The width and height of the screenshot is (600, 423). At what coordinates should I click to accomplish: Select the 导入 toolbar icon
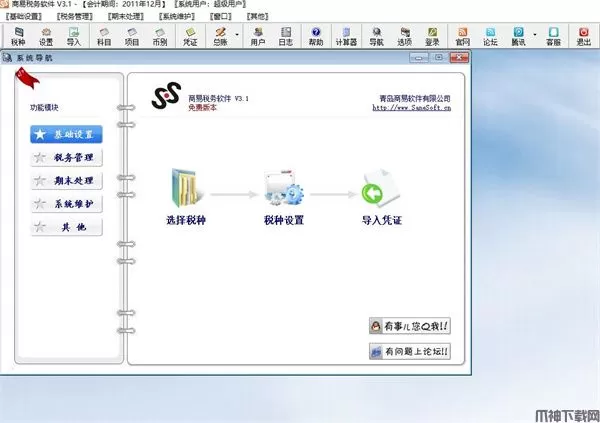tap(73, 37)
